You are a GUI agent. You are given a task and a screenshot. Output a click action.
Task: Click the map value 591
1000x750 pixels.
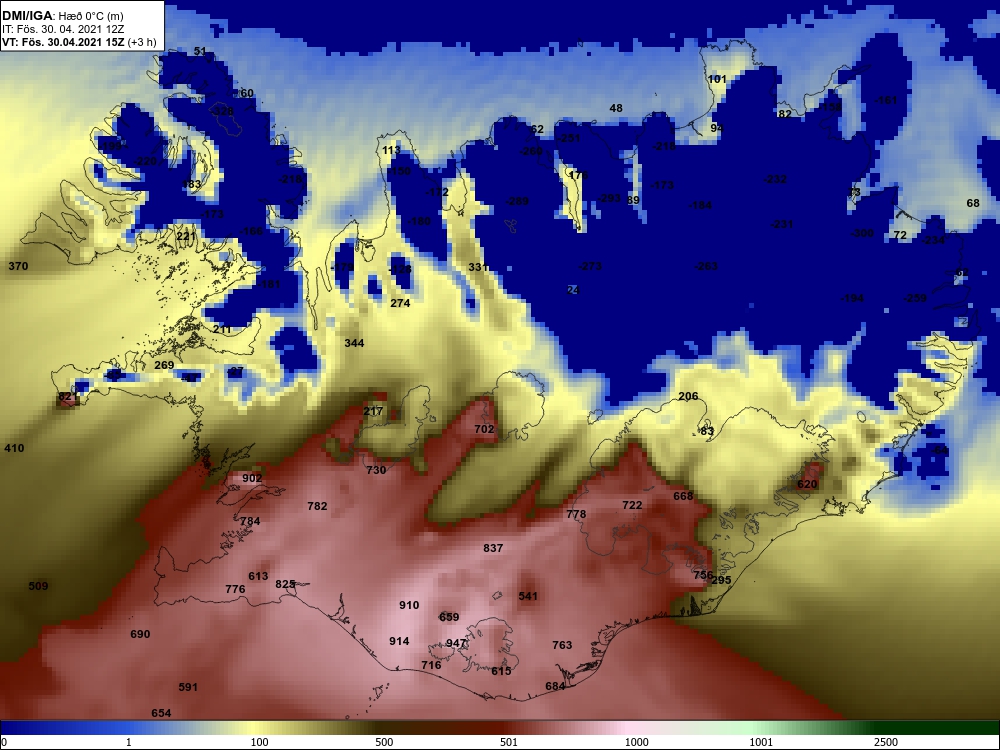point(188,688)
